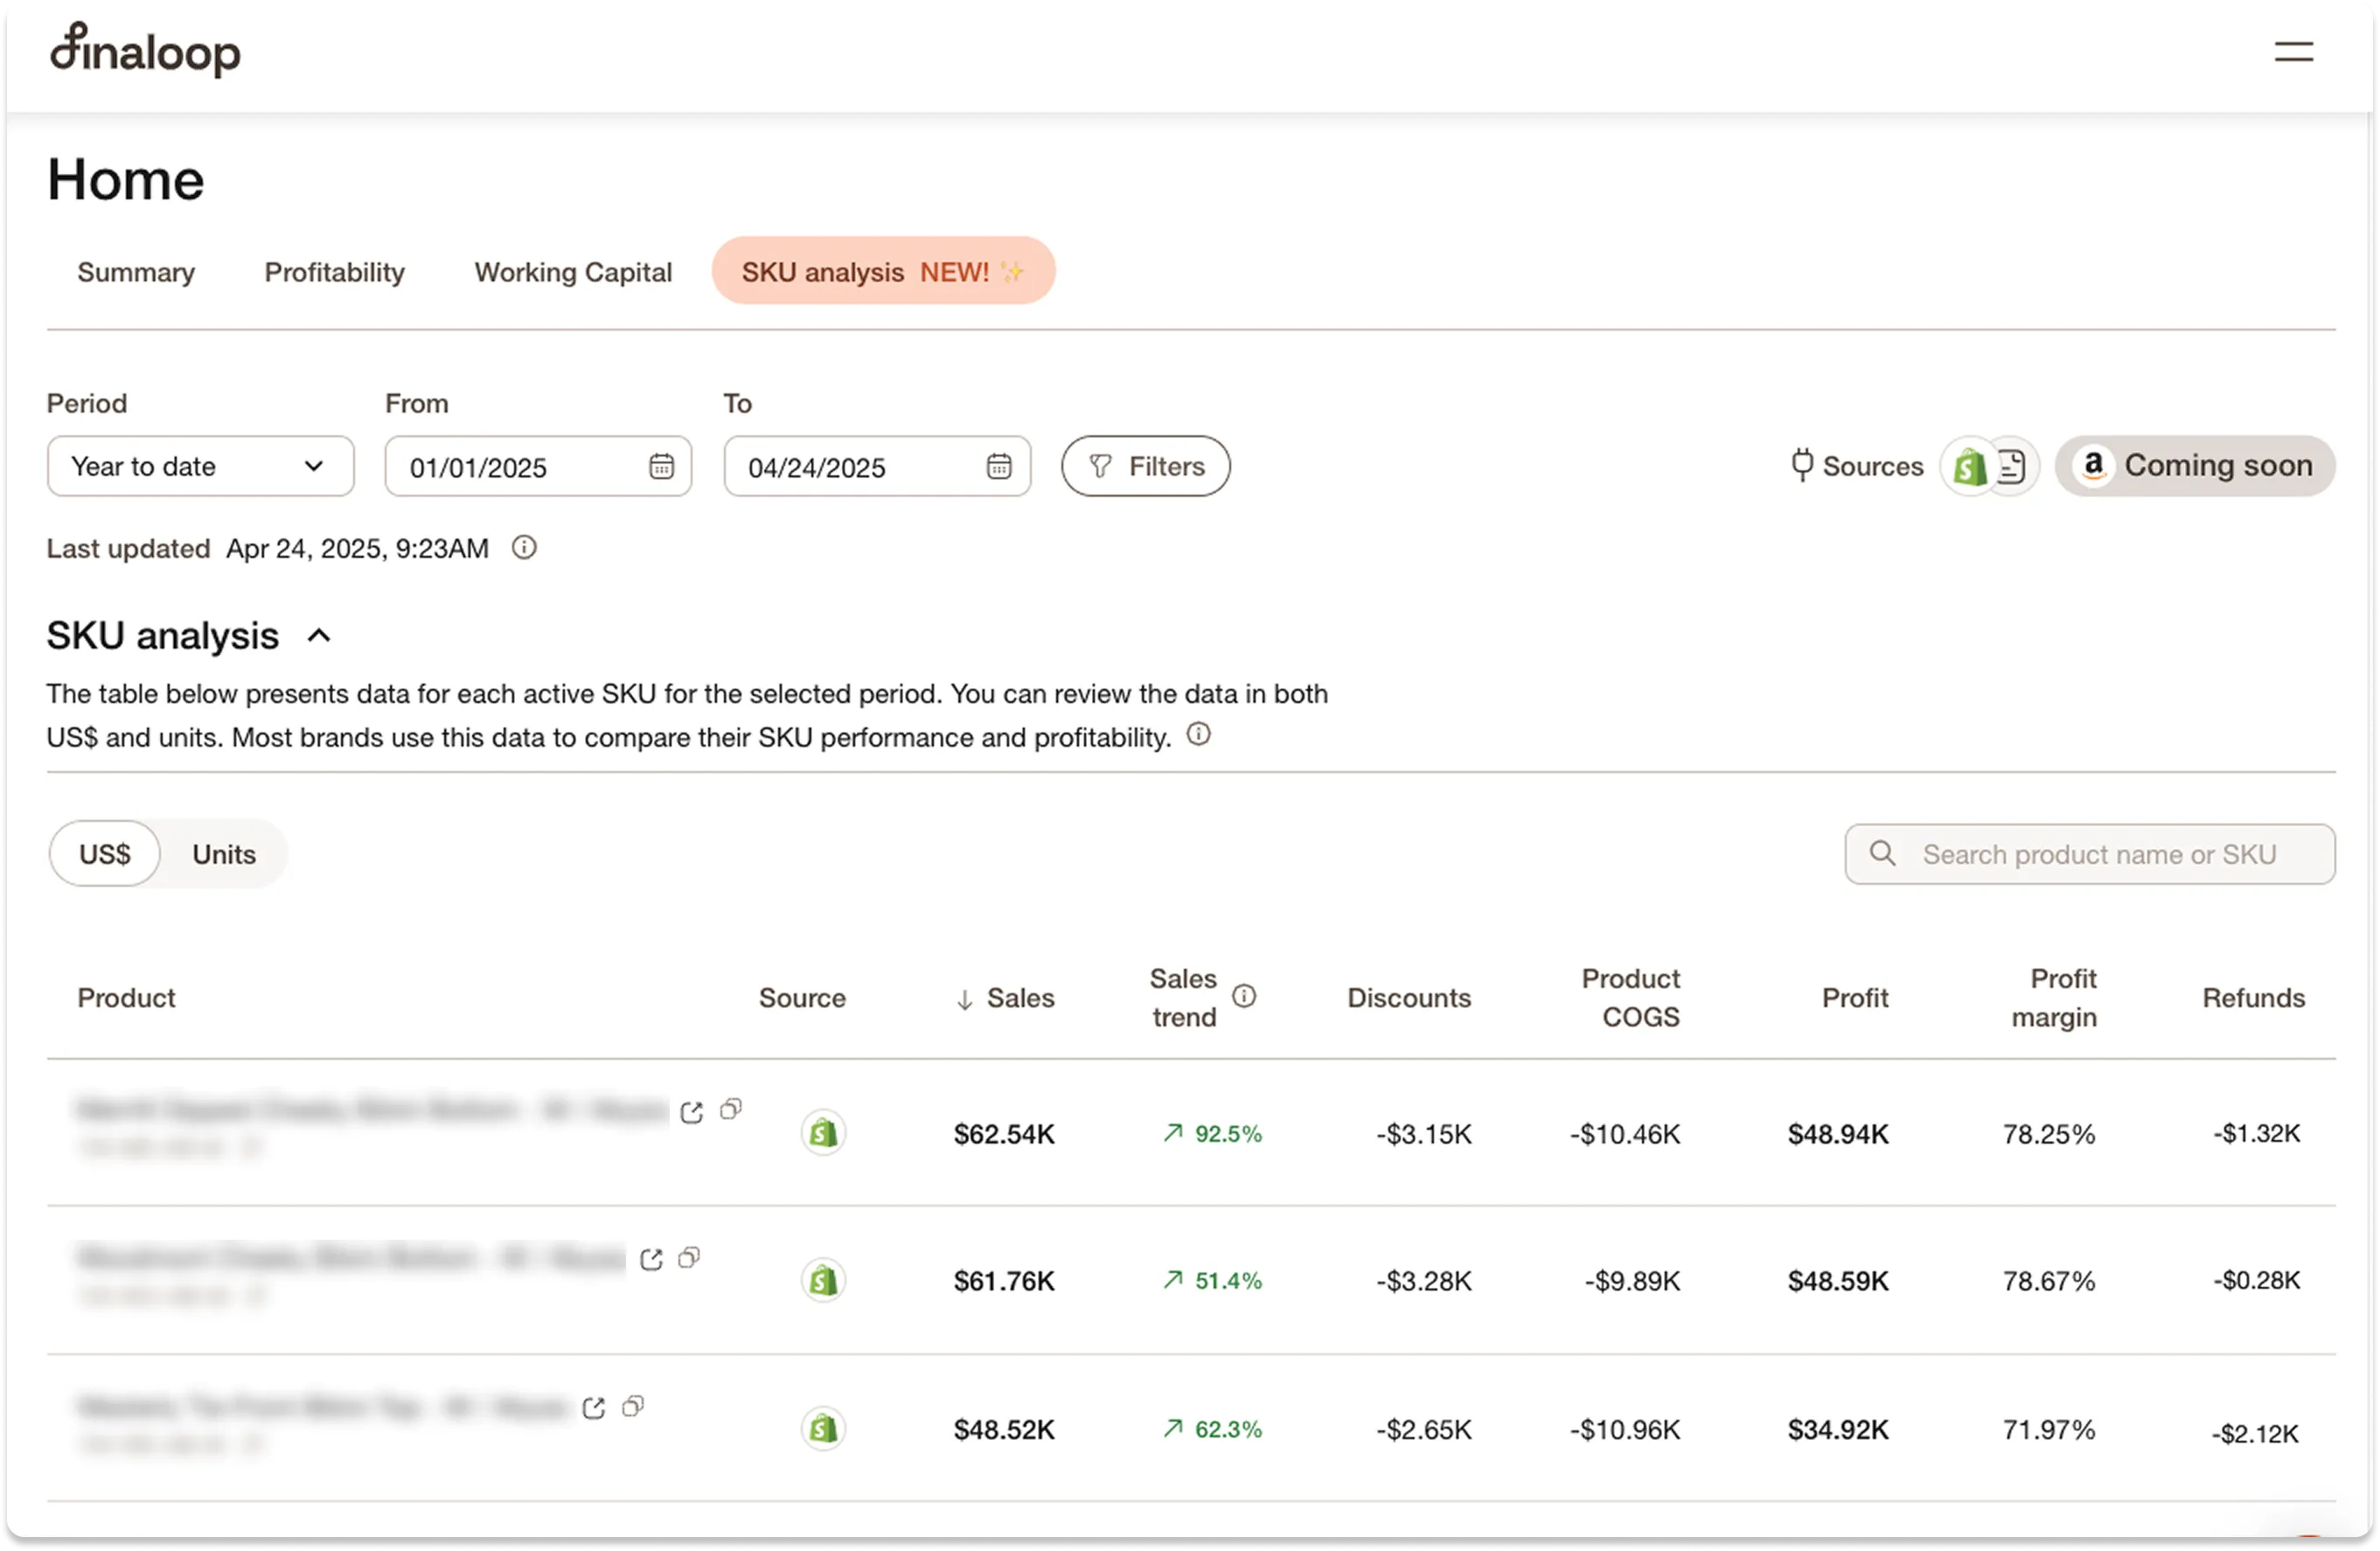Click the Last updated info icon
This screenshot has height=1551, width=2380.
tap(524, 548)
